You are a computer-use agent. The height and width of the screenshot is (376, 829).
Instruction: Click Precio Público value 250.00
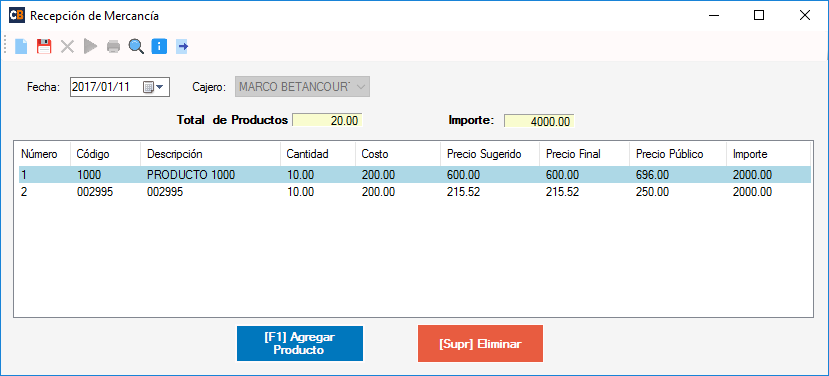[x=652, y=192]
